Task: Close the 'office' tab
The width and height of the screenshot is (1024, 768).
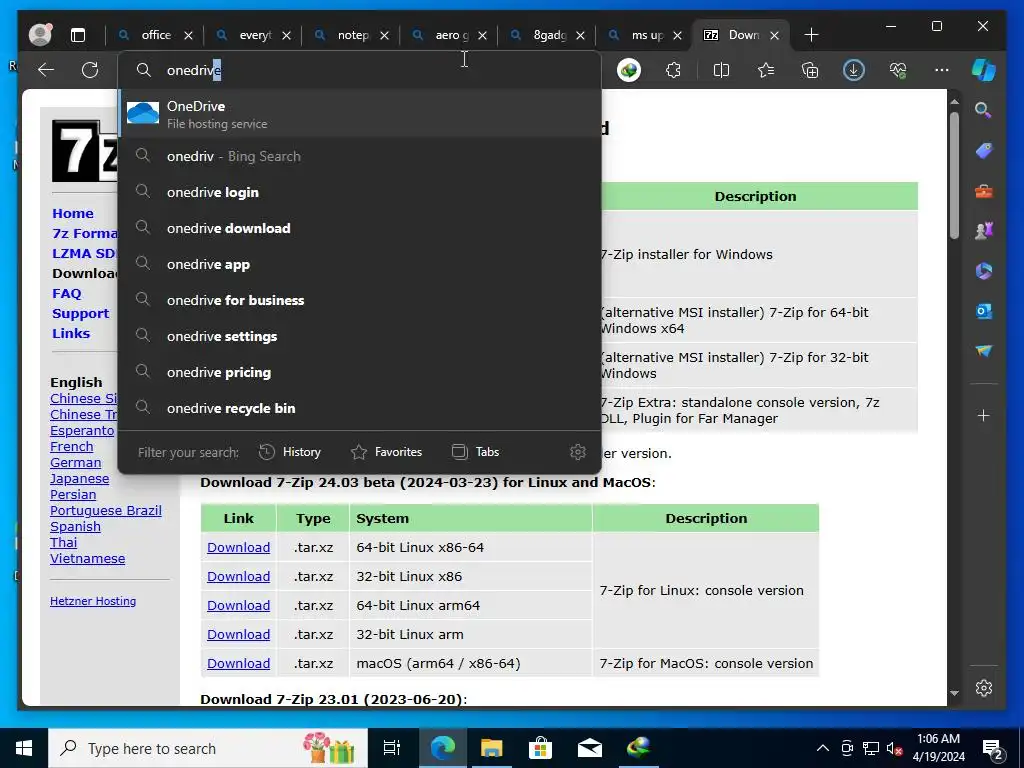Action: tap(188, 35)
